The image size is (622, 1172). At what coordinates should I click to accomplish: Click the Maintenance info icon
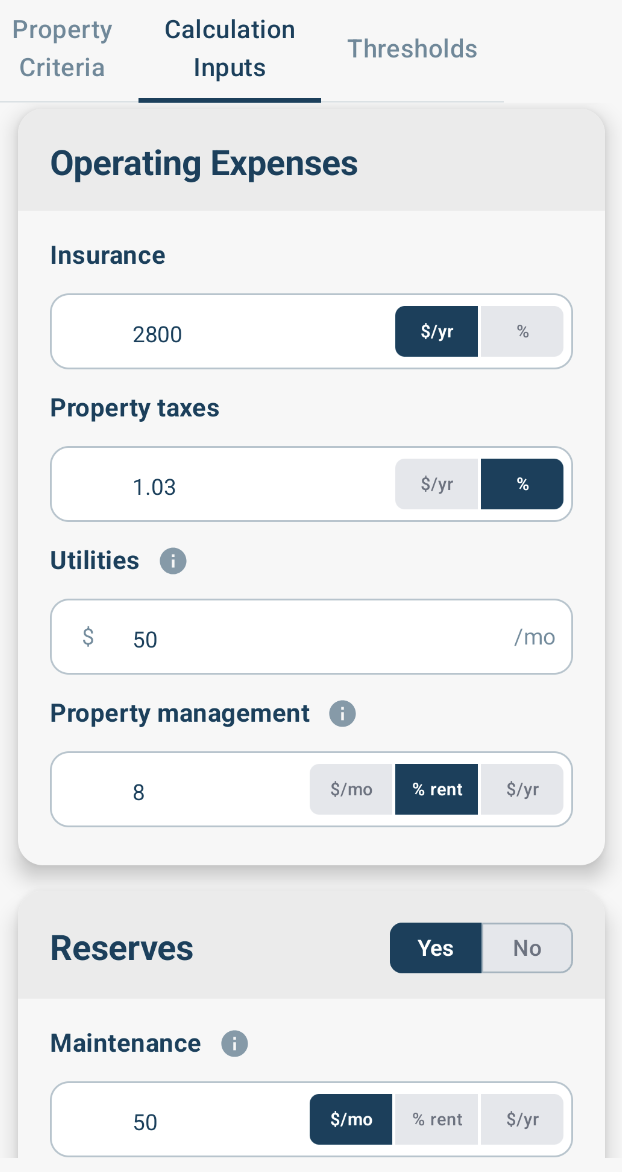[234, 1043]
